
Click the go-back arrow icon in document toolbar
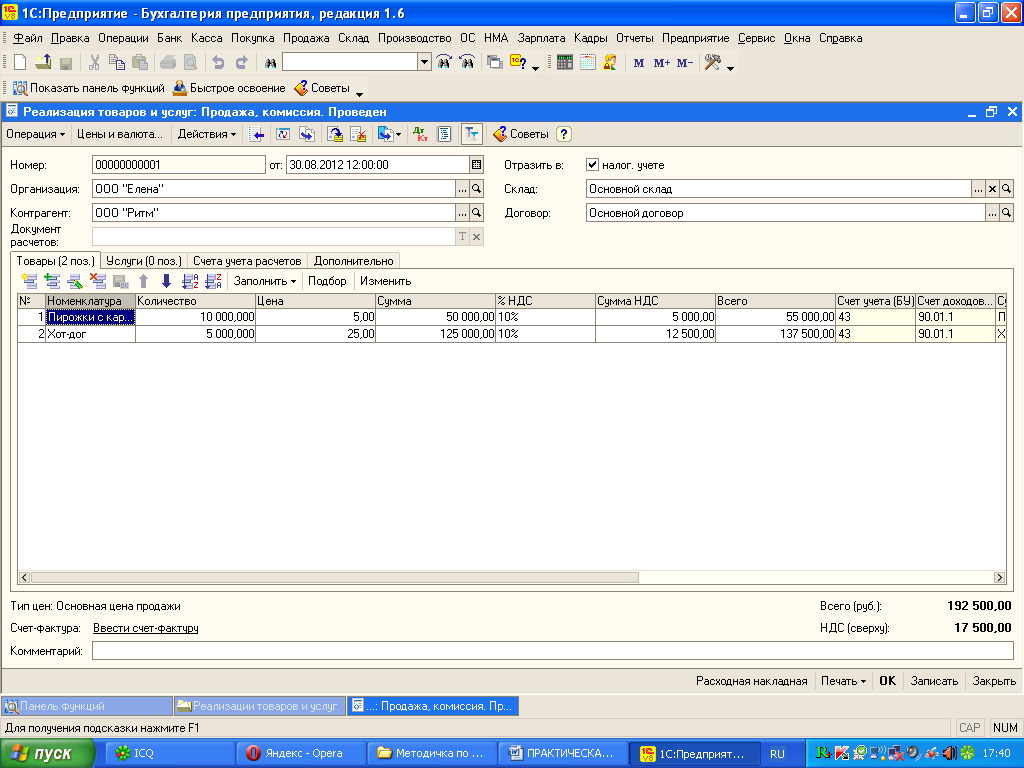pos(257,134)
